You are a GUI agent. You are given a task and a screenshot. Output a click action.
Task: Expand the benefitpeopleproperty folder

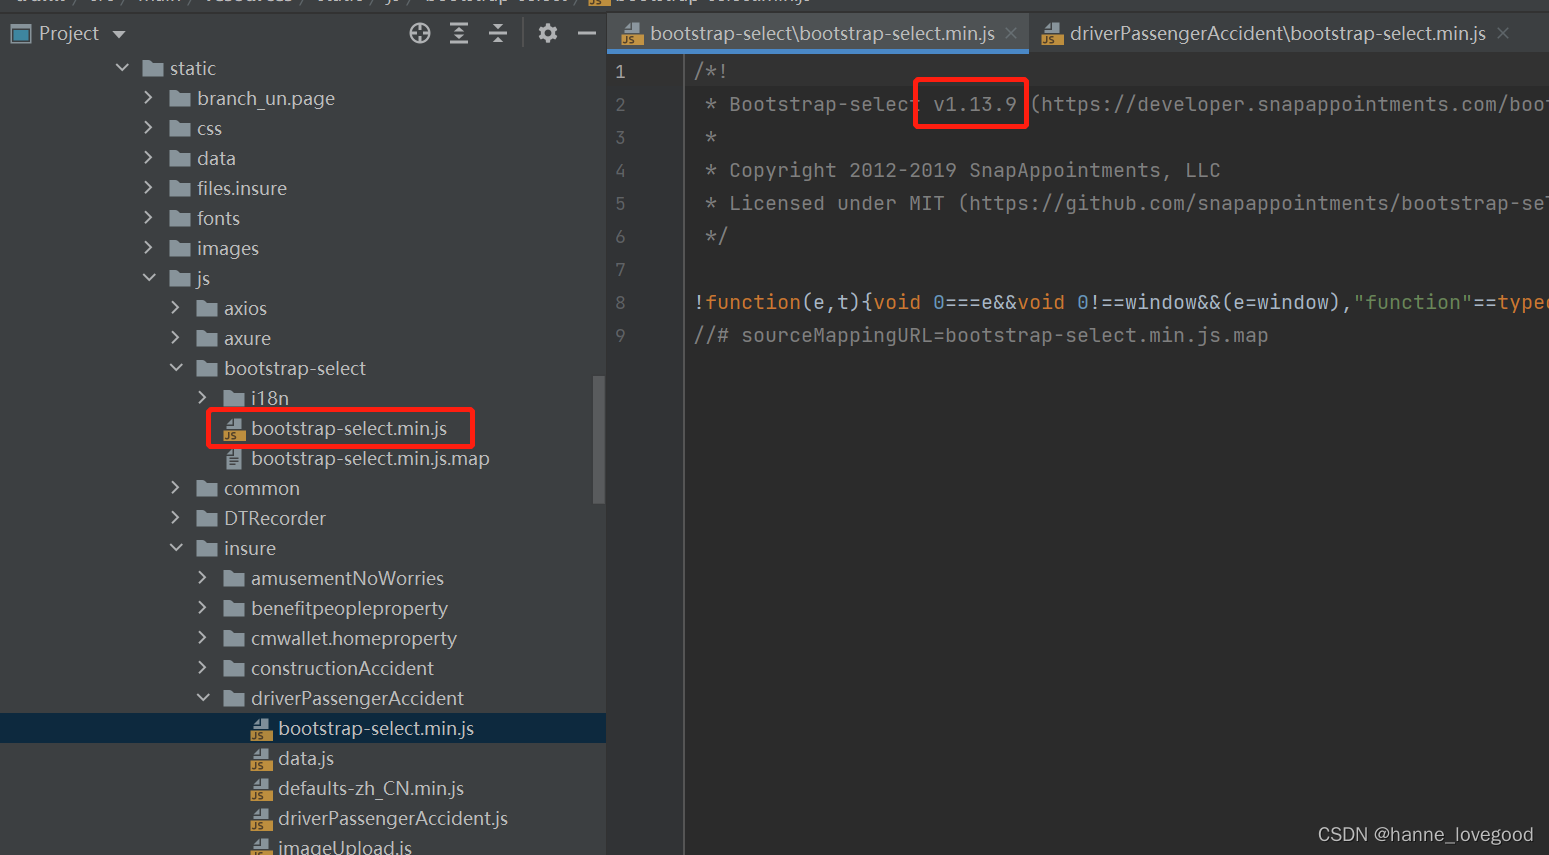203,608
